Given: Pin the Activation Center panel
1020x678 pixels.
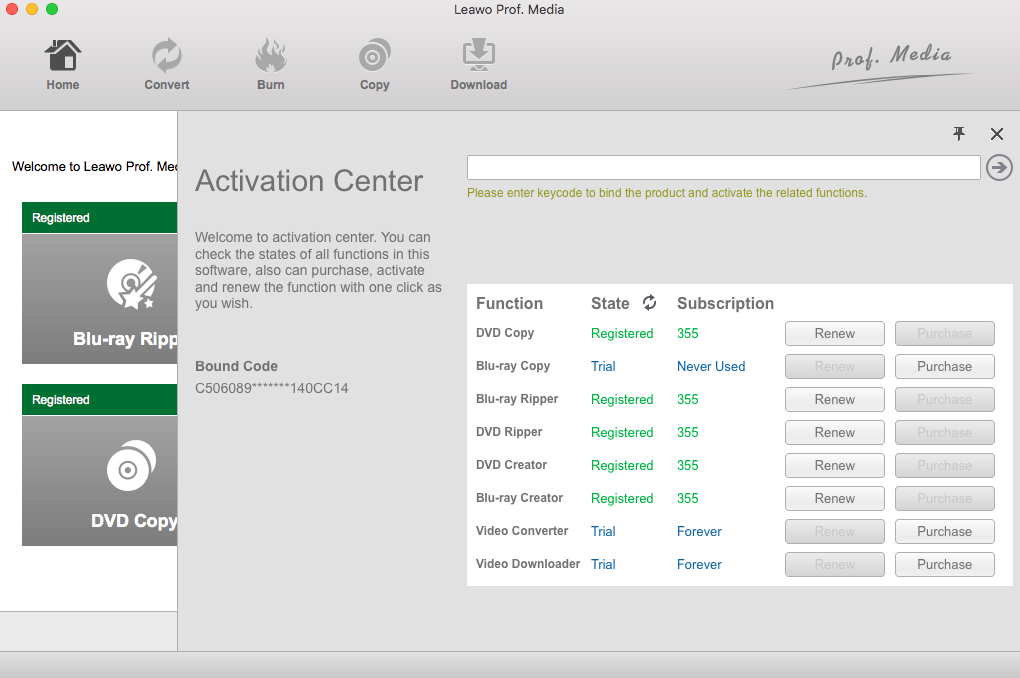Looking at the screenshot, I should [x=960, y=134].
